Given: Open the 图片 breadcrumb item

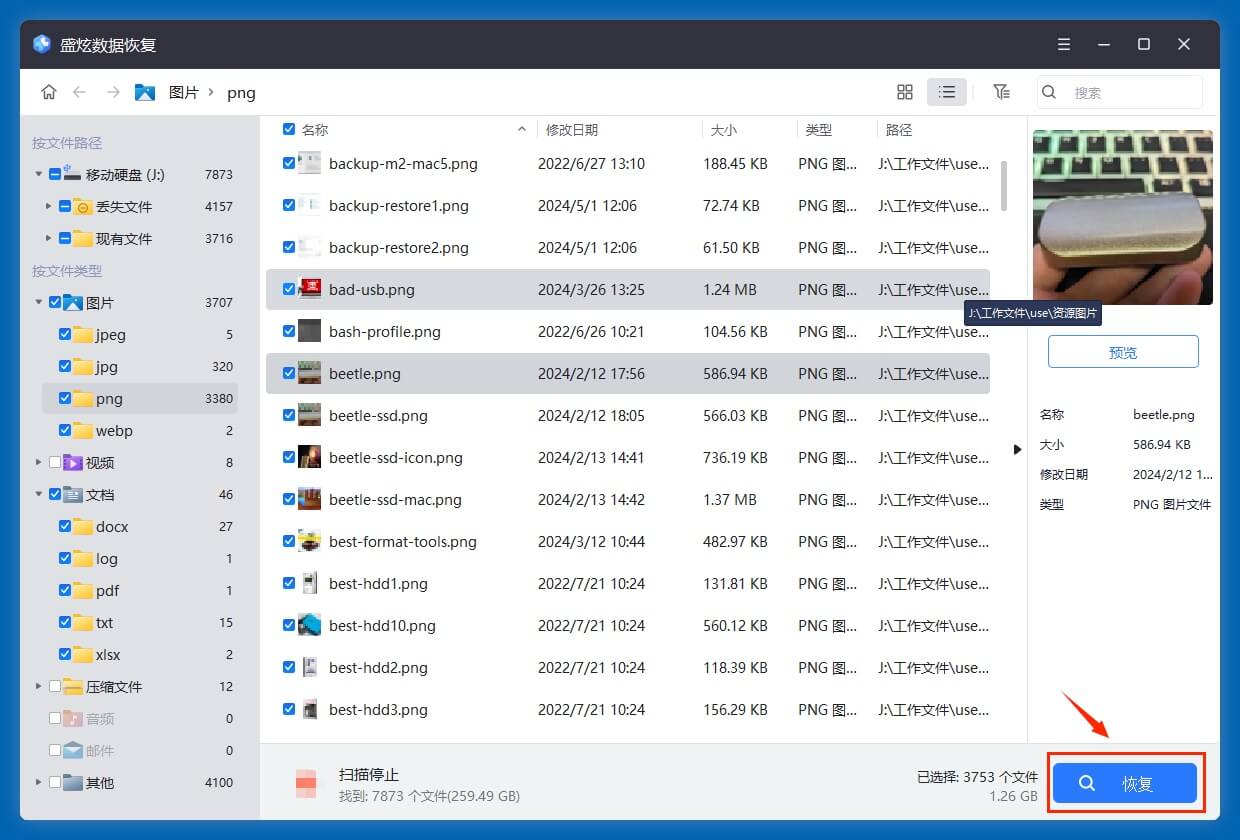Looking at the screenshot, I should point(185,92).
